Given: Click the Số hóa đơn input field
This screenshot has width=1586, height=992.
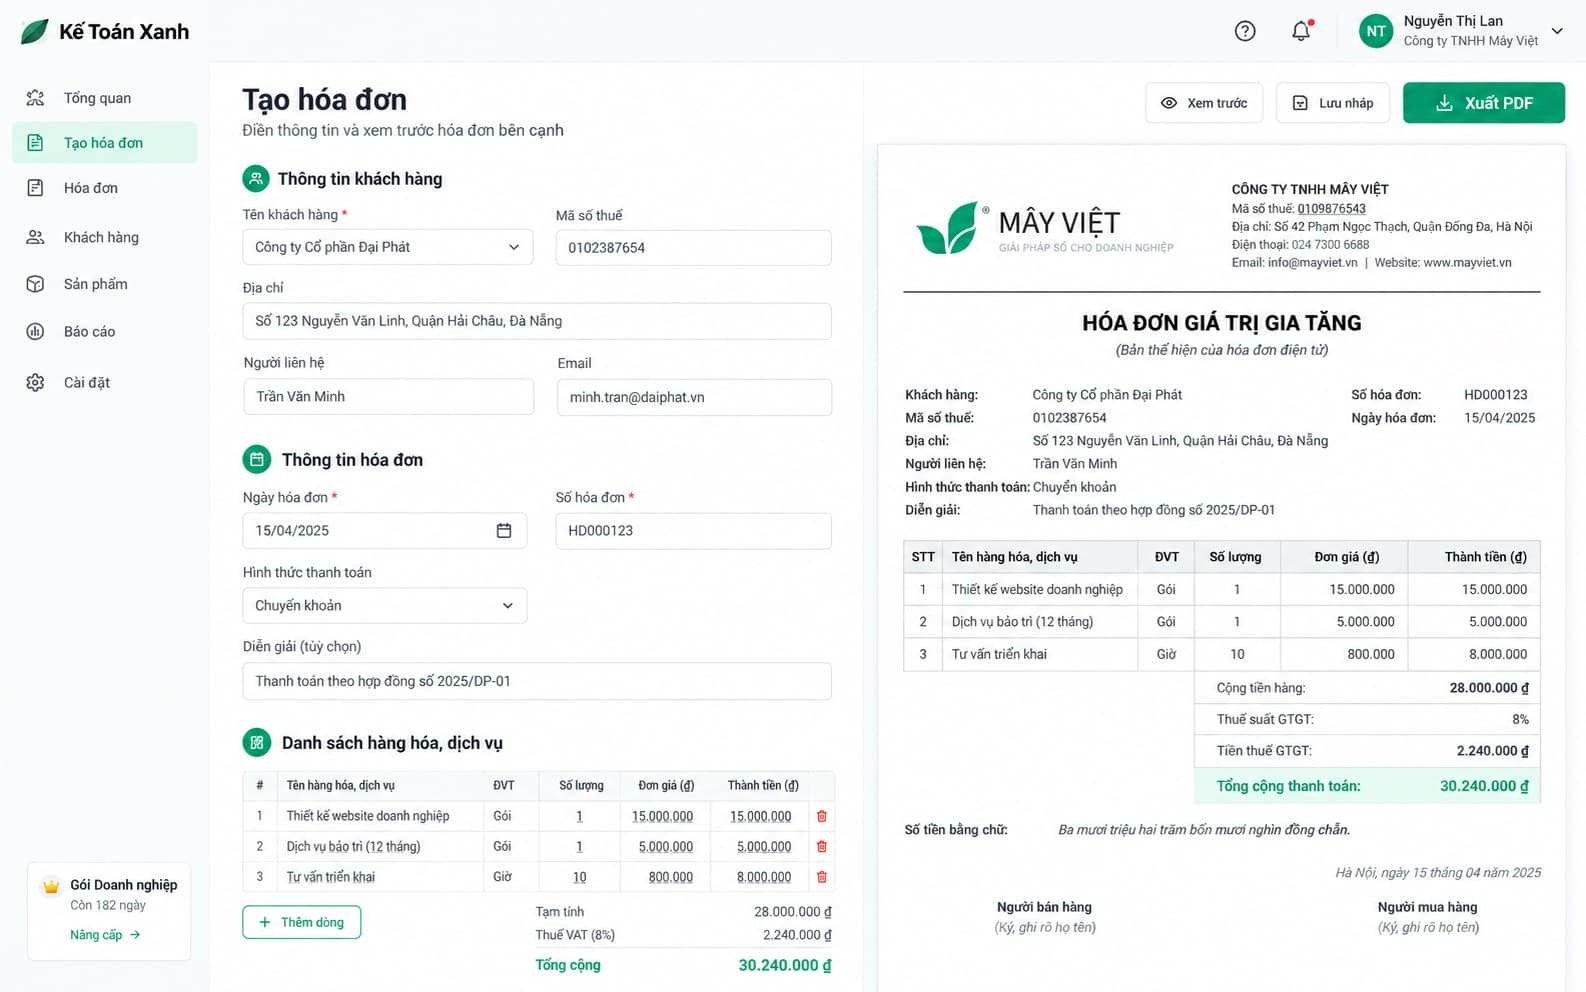Looking at the screenshot, I should click(x=693, y=531).
